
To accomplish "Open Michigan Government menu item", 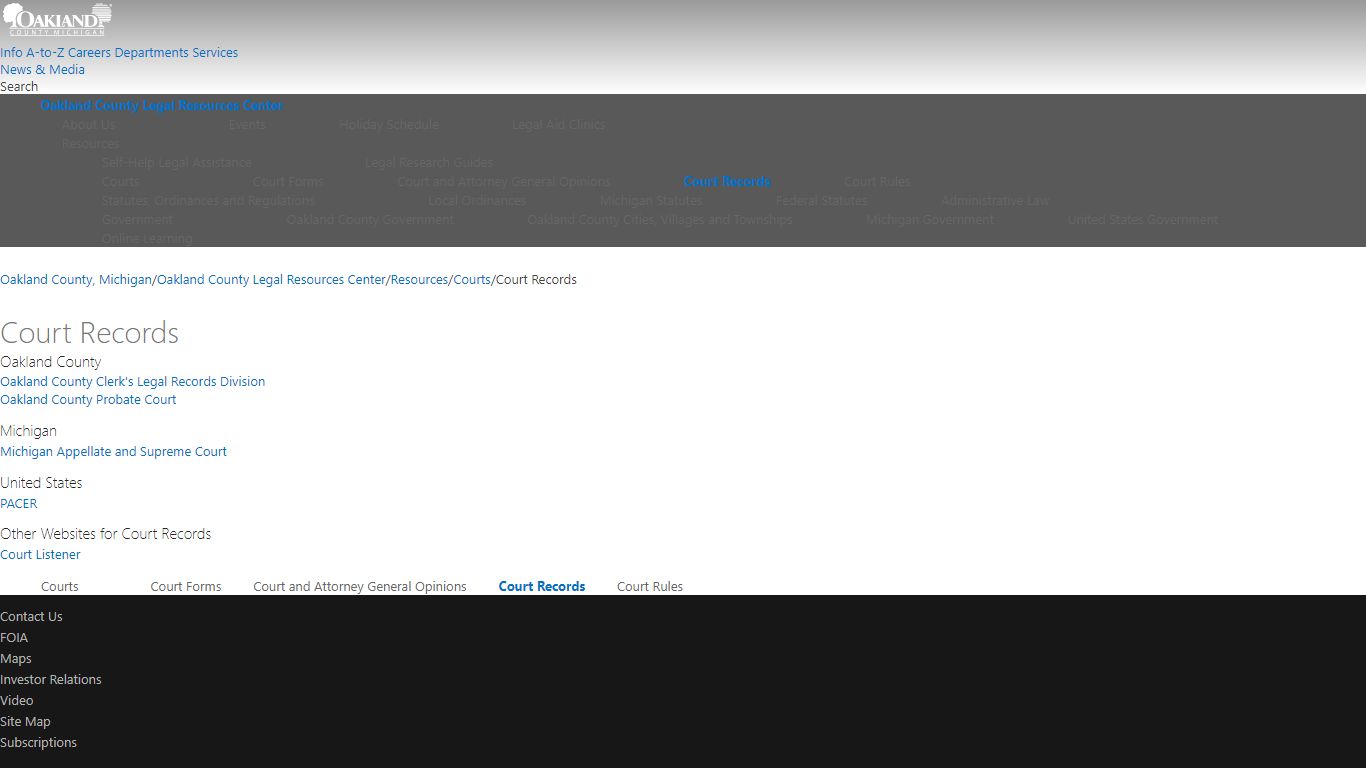I will pyautogui.click(x=930, y=220).
